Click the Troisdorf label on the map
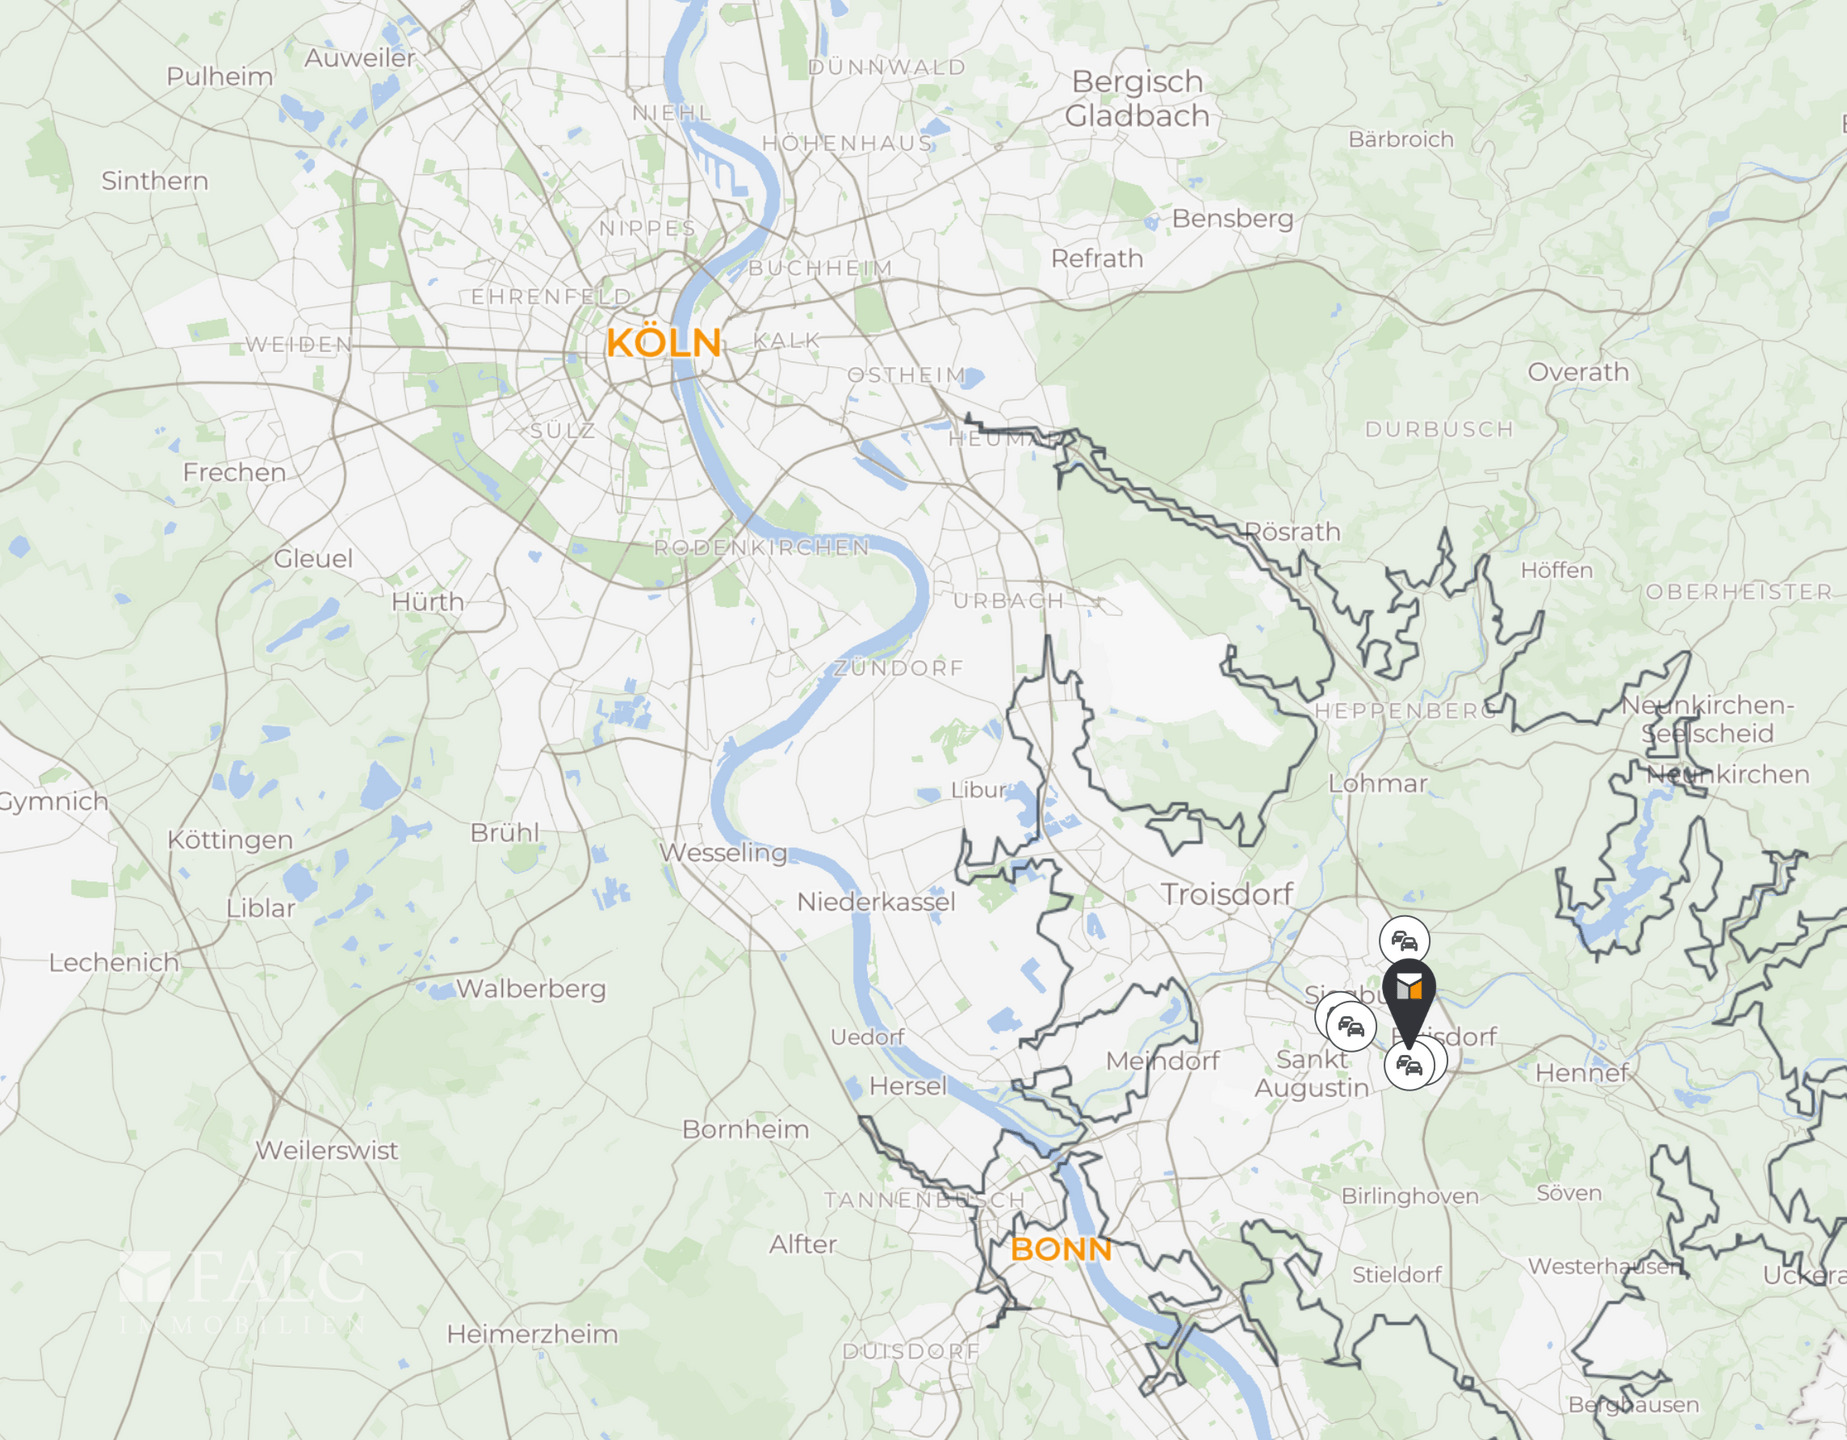This screenshot has width=1847, height=1440. click(x=1227, y=894)
